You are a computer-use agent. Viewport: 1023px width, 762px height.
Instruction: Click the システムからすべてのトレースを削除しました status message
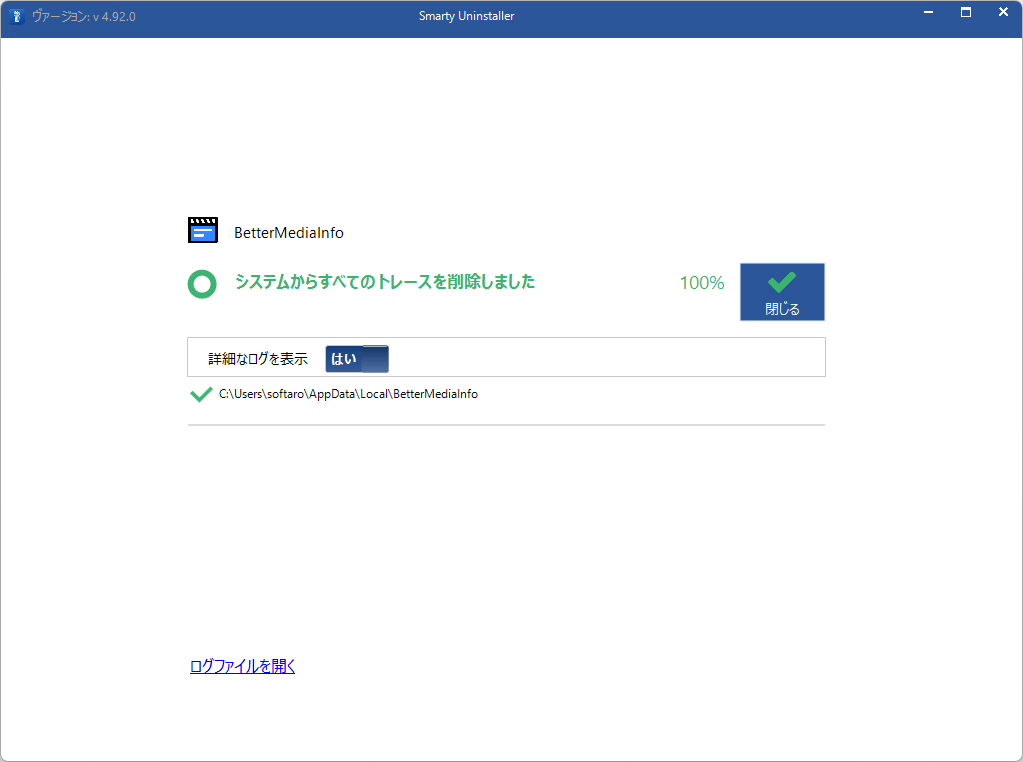click(x=385, y=282)
